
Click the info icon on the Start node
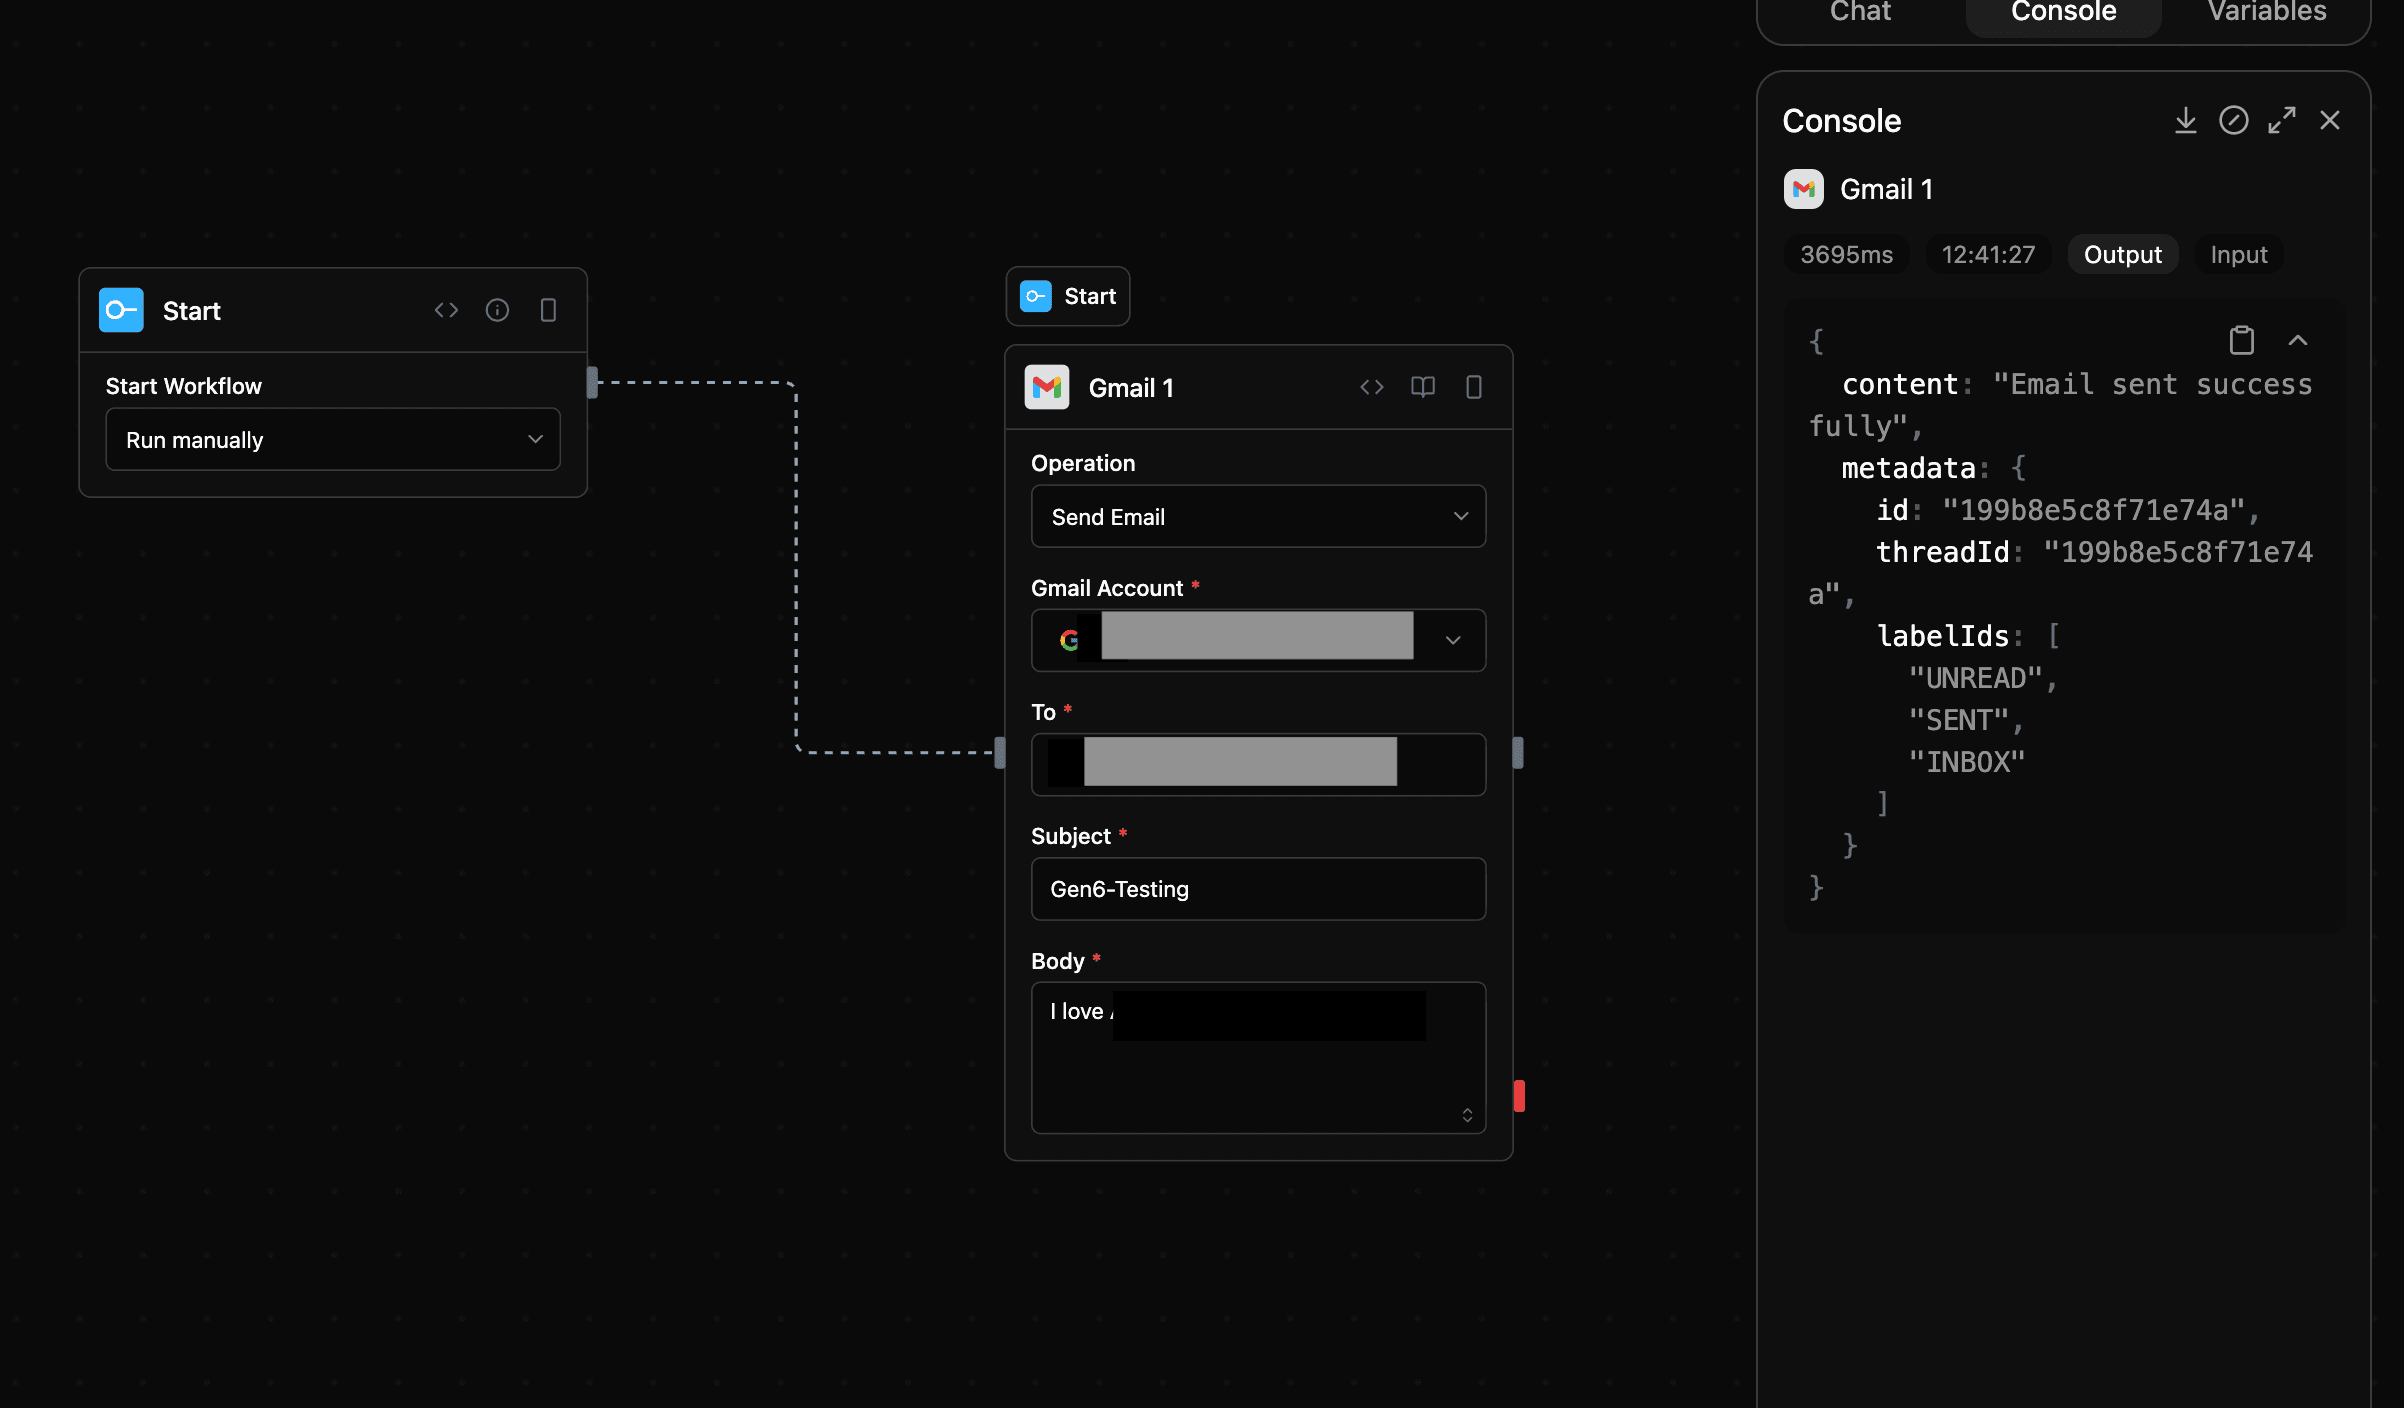498,309
